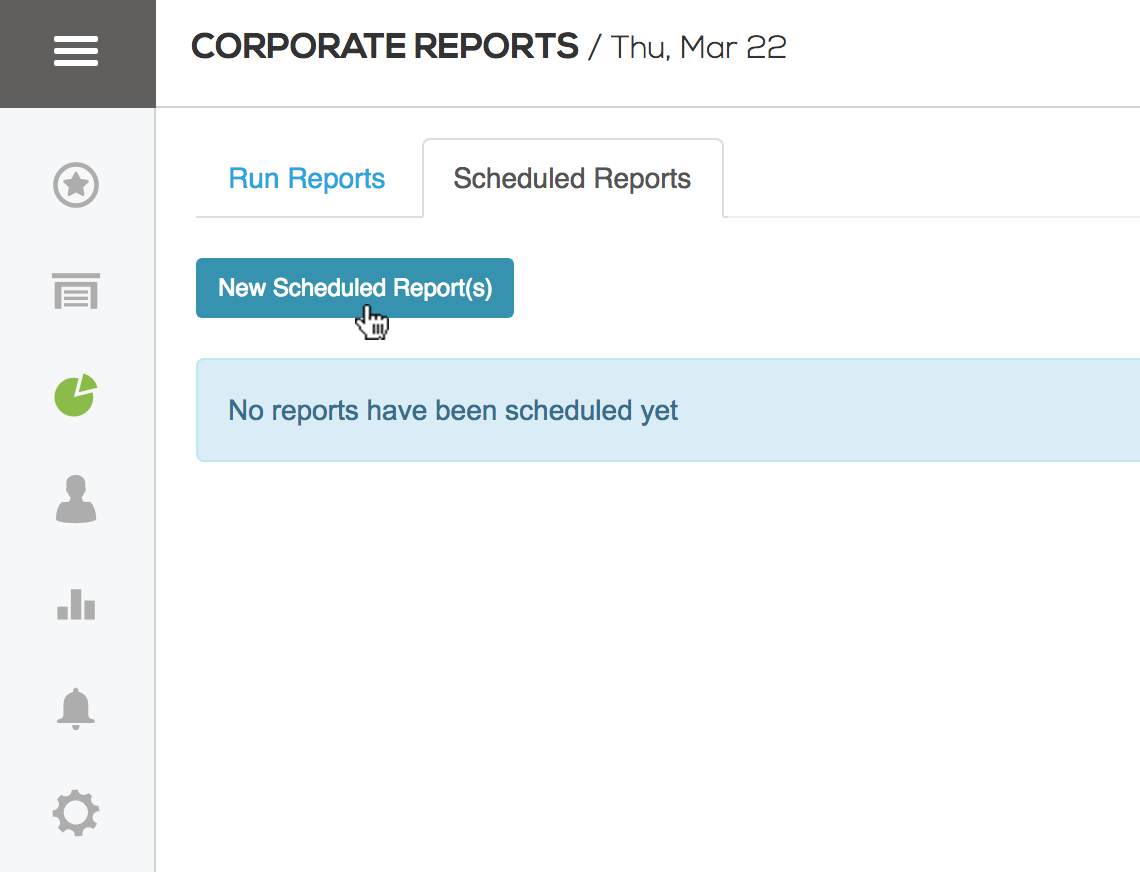Click the Thu, Mar 22 date label
Screen dimensions: 1140x872
pyautogui.click(x=699, y=48)
